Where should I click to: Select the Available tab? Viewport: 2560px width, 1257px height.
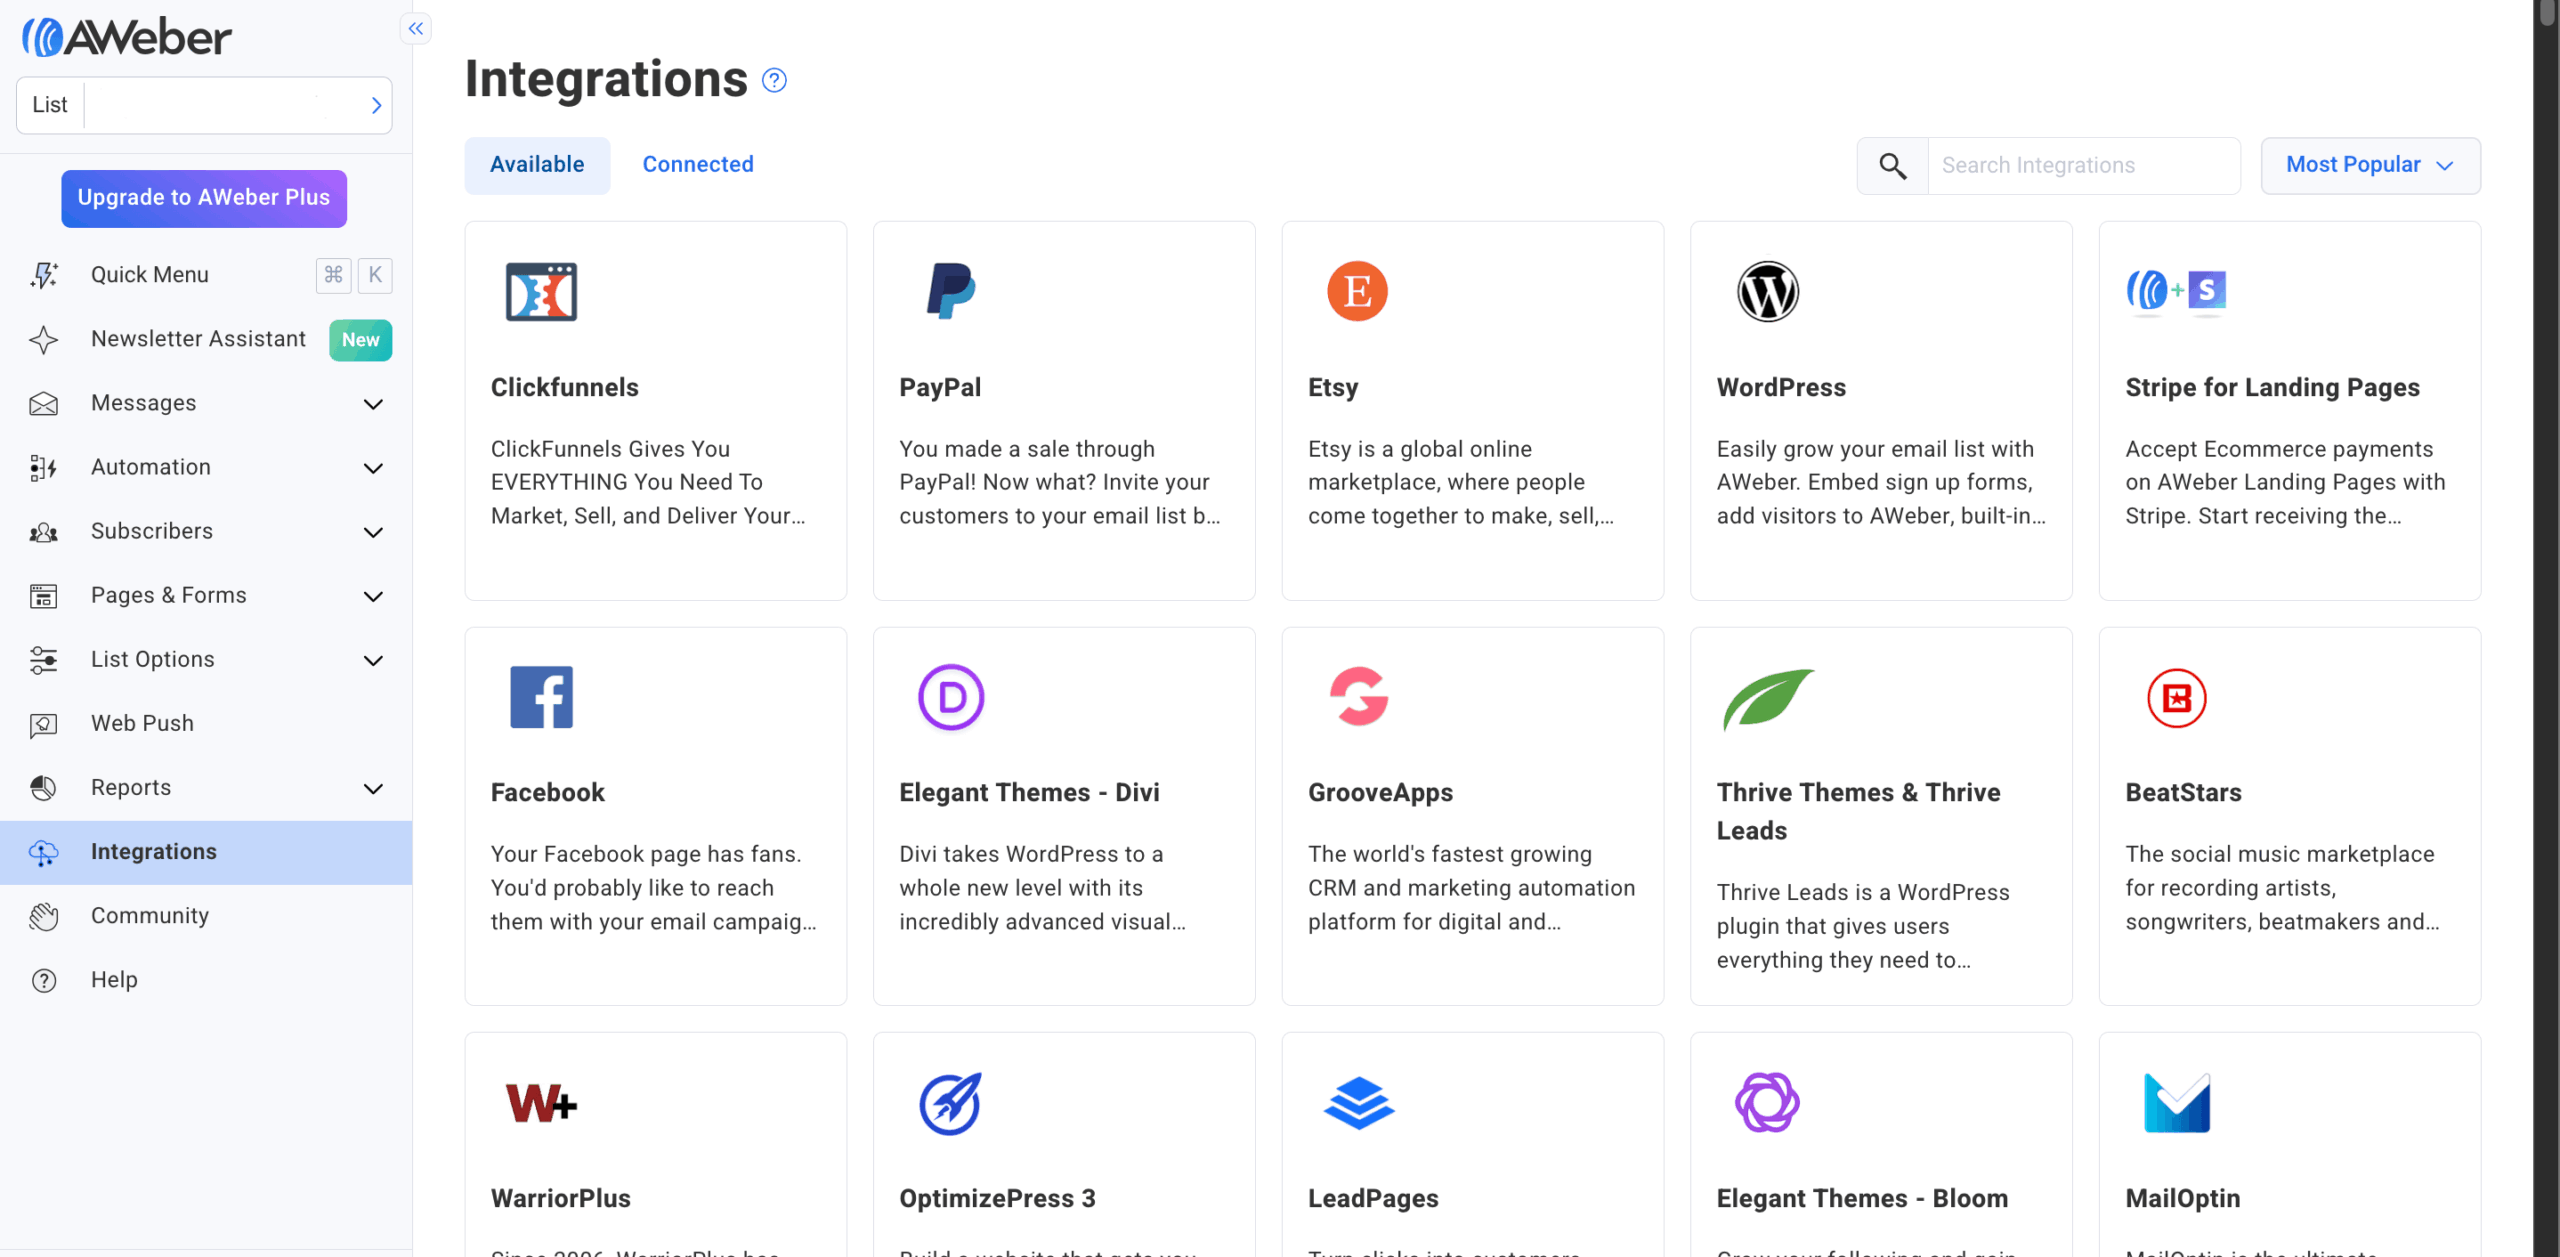(x=537, y=165)
